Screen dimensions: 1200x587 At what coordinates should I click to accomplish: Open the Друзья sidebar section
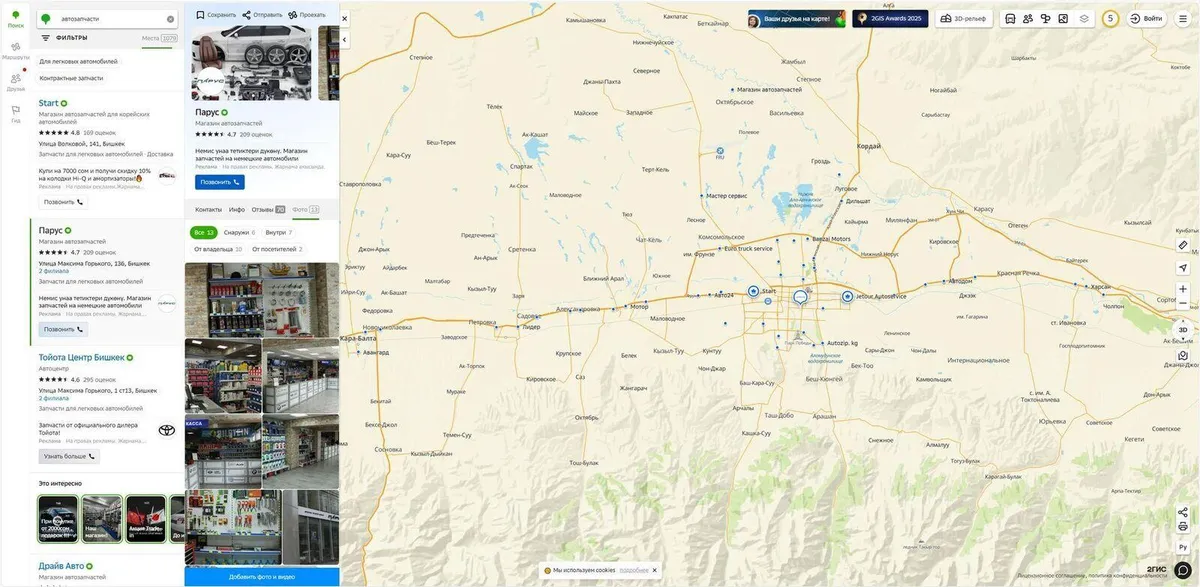pos(16,82)
